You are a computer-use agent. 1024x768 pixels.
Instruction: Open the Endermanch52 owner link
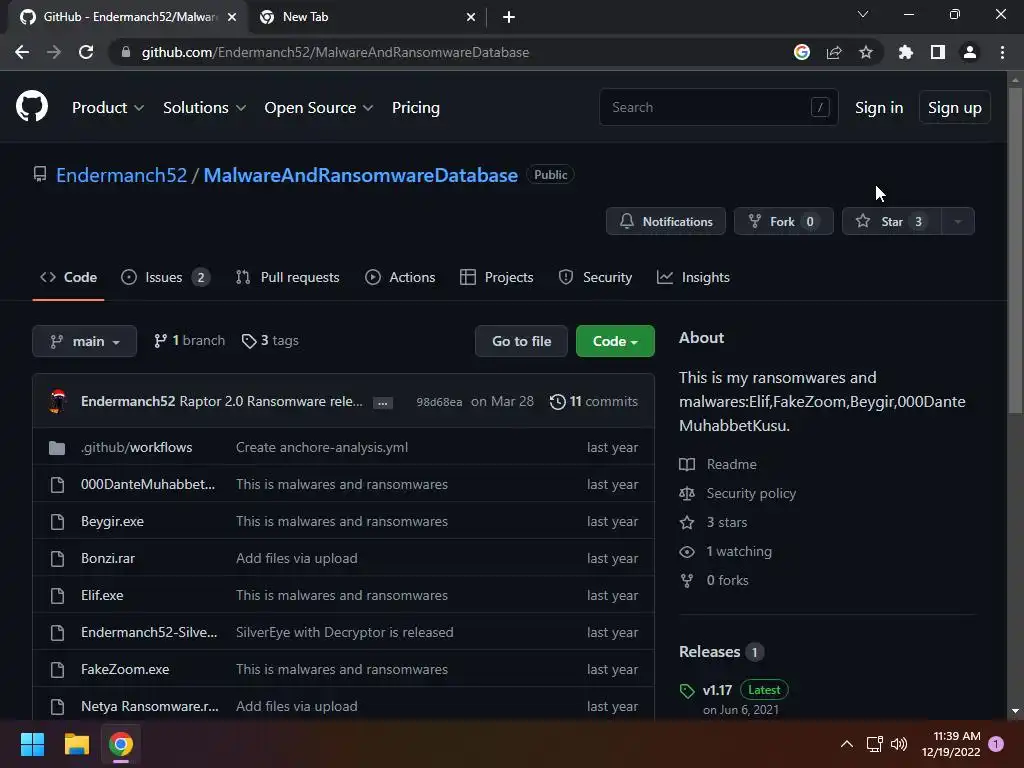point(121,175)
